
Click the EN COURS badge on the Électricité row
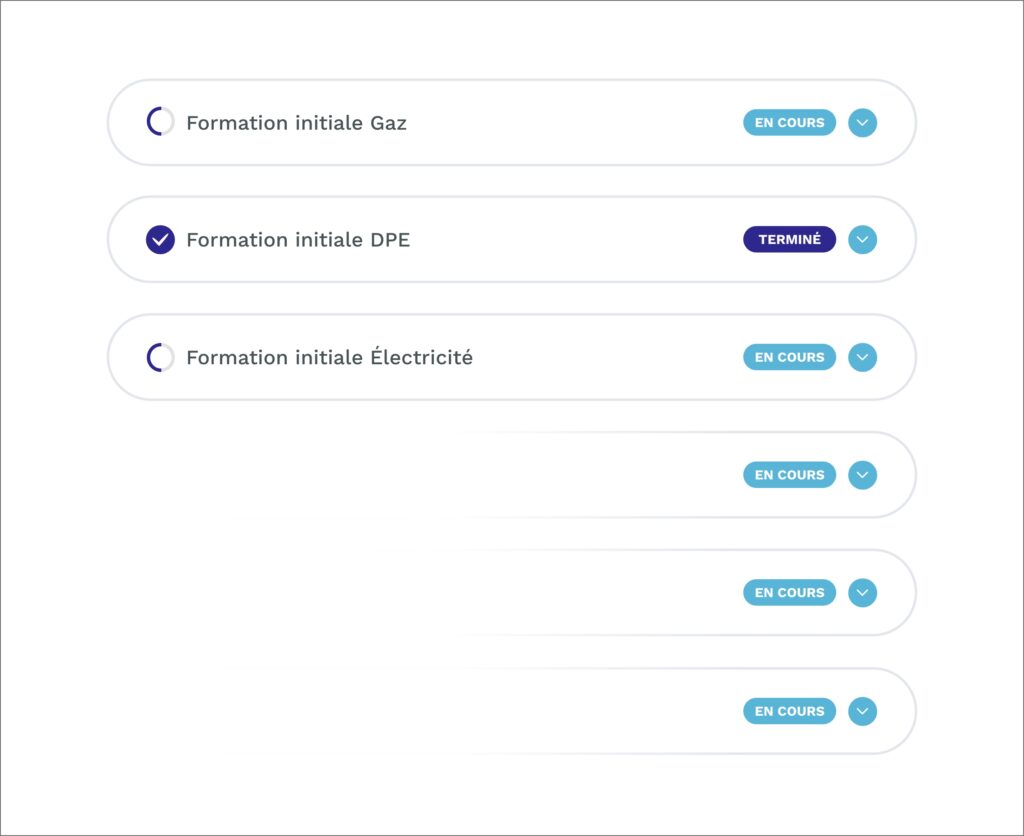[789, 357]
